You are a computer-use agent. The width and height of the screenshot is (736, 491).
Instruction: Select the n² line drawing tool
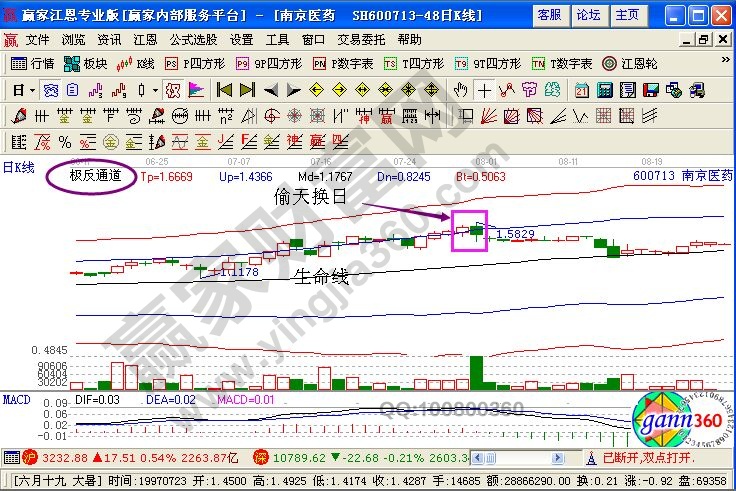click(x=226, y=115)
